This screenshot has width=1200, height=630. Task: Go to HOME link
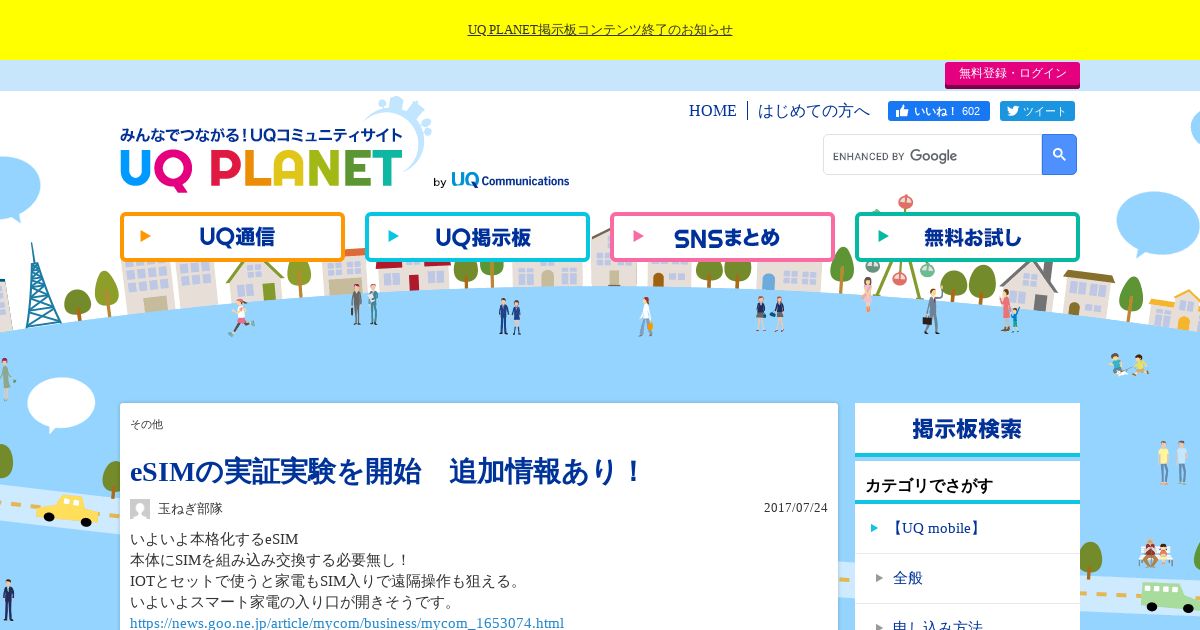(712, 111)
